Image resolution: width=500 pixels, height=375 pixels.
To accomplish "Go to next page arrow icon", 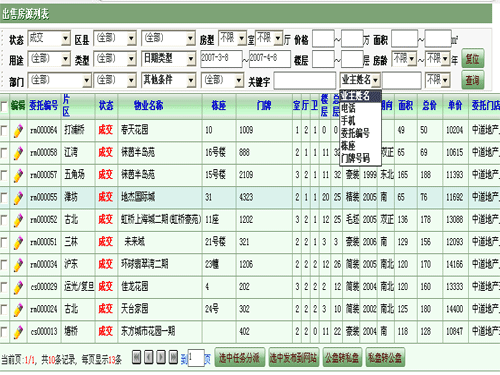I will [x=161, y=357].
